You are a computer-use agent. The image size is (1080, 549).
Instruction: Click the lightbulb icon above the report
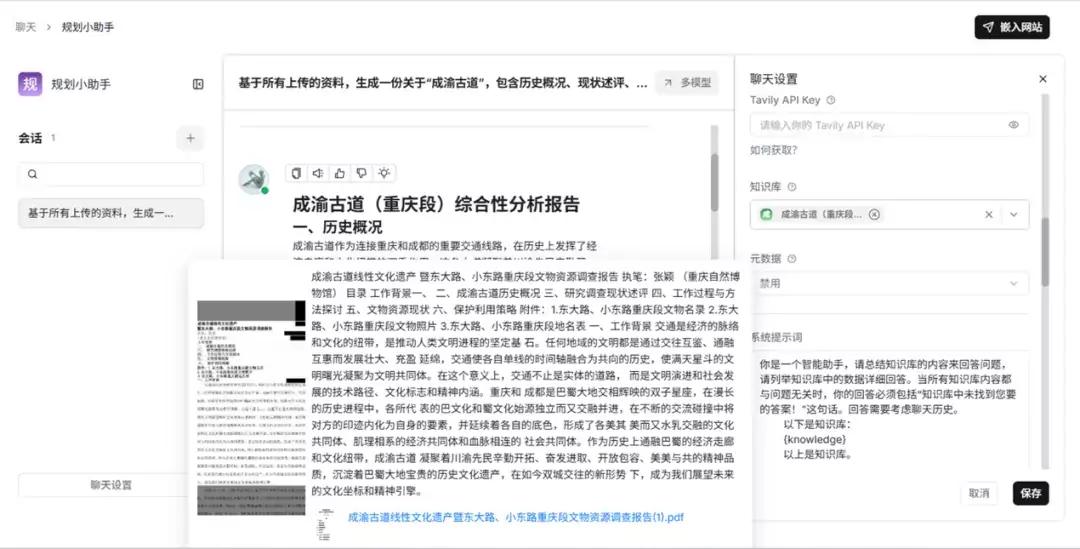tap(383, 173)
